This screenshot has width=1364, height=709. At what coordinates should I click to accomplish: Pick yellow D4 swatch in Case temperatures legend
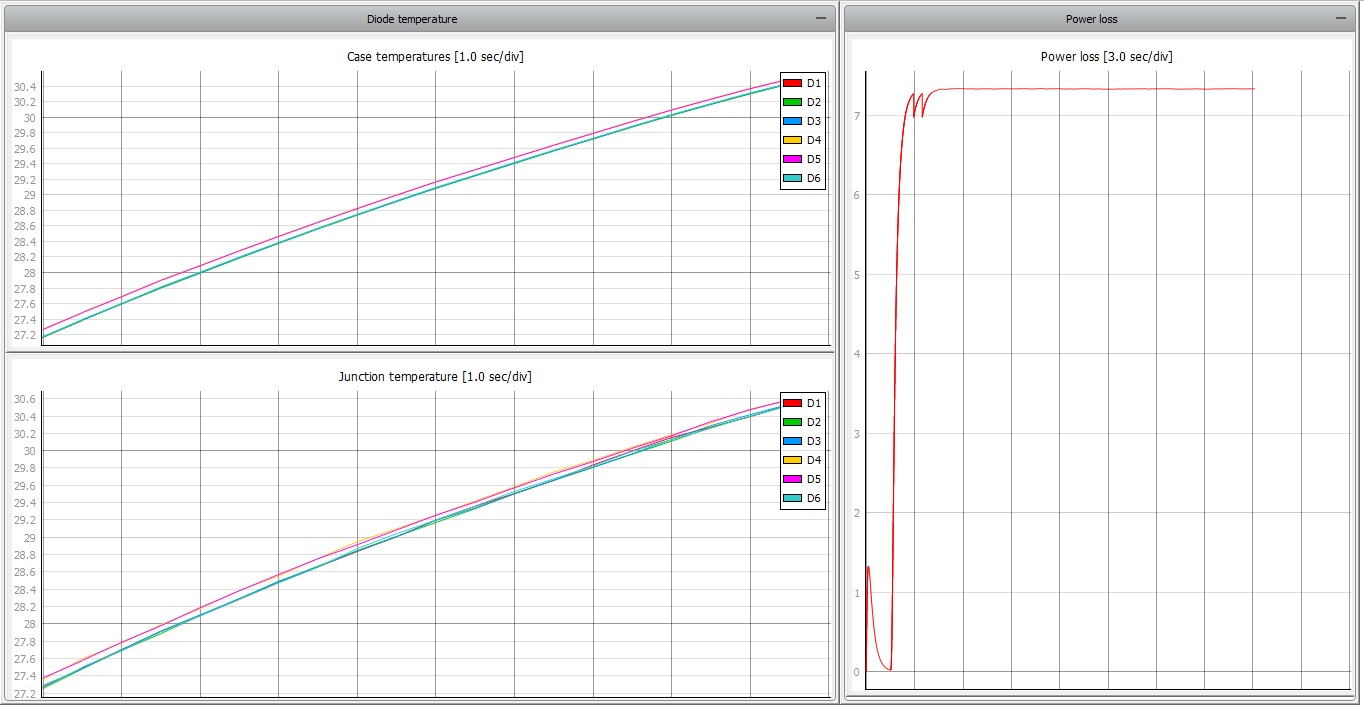[x=792, y=140]
